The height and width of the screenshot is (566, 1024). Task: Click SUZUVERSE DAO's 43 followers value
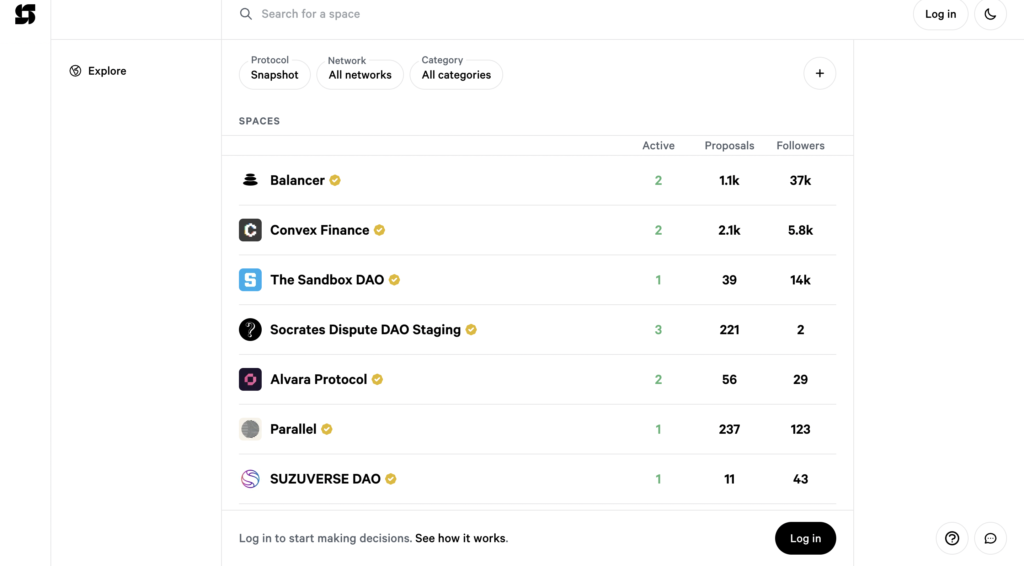click(x=800, y=479)
